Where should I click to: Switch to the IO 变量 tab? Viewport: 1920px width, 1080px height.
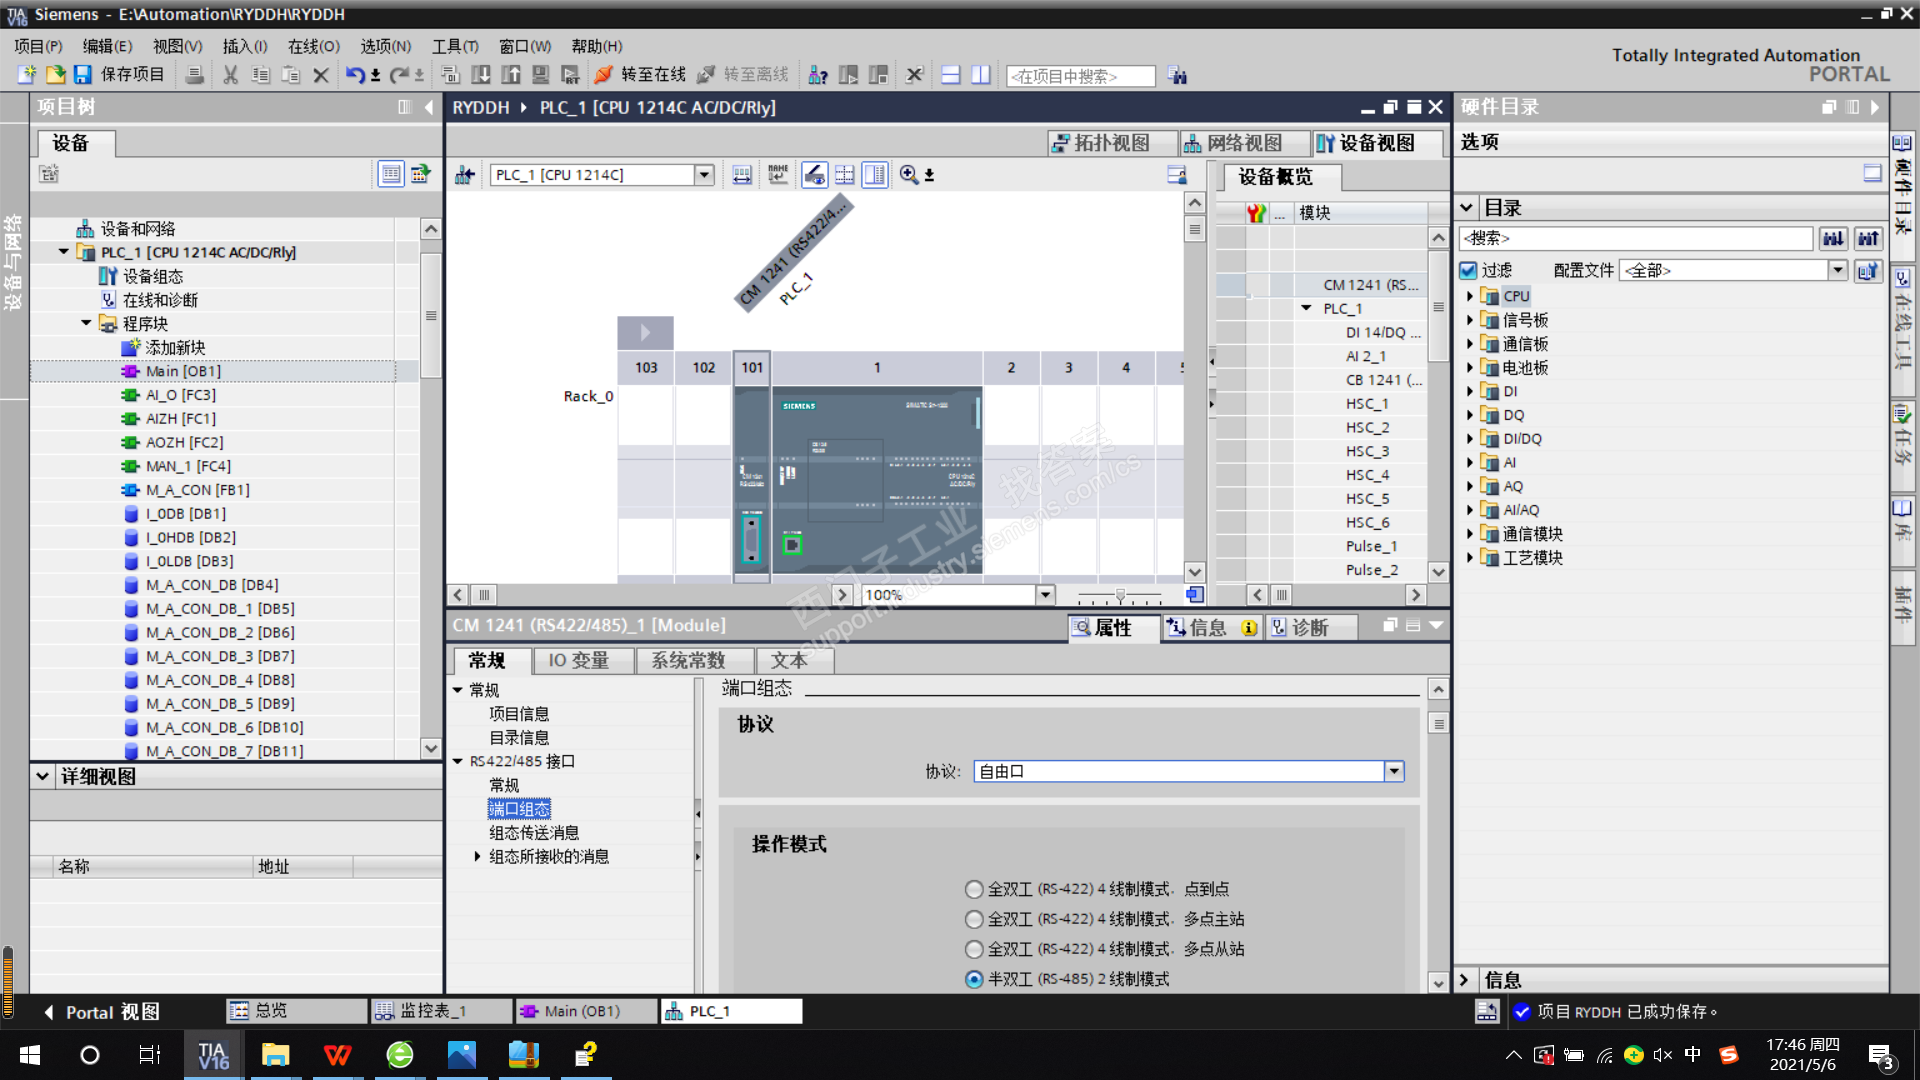click(x=578, y=660)
